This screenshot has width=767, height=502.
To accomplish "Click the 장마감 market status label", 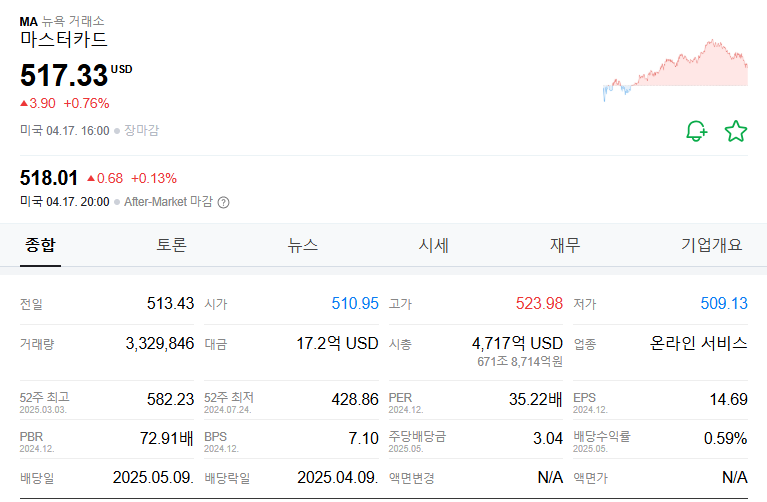I will (x=141, y=131).
